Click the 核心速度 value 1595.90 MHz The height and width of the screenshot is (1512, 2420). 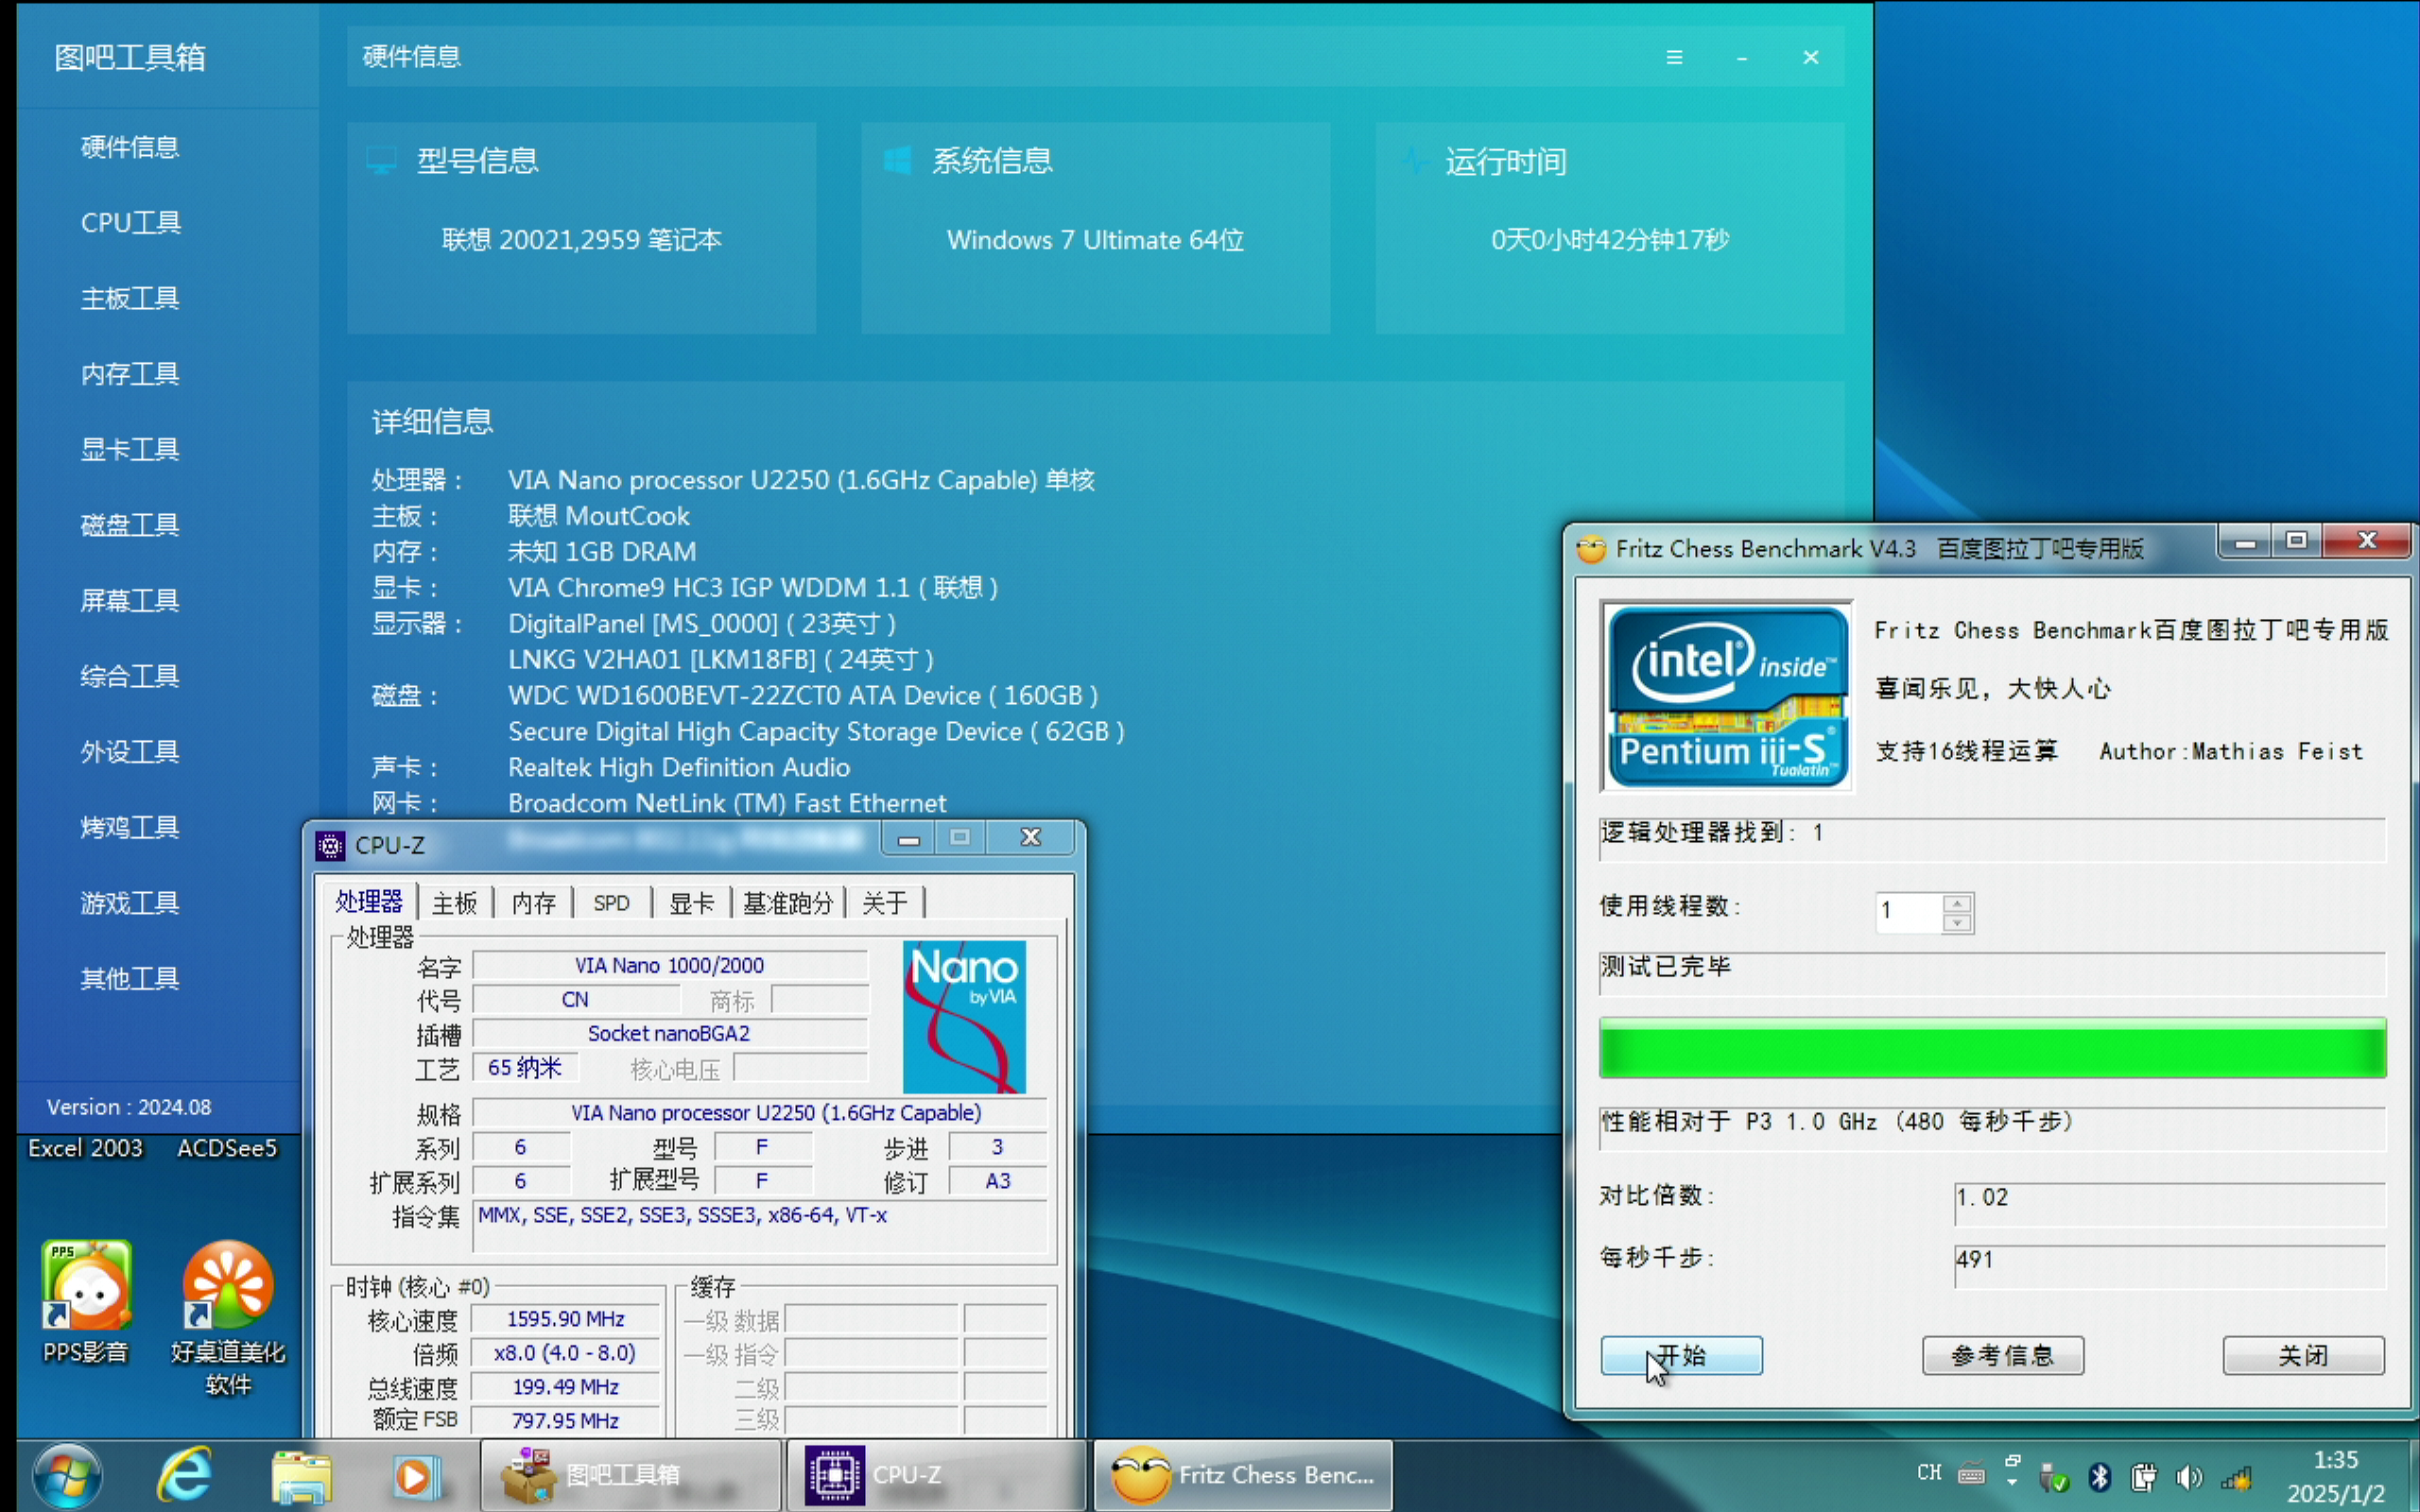(565, 1319)
